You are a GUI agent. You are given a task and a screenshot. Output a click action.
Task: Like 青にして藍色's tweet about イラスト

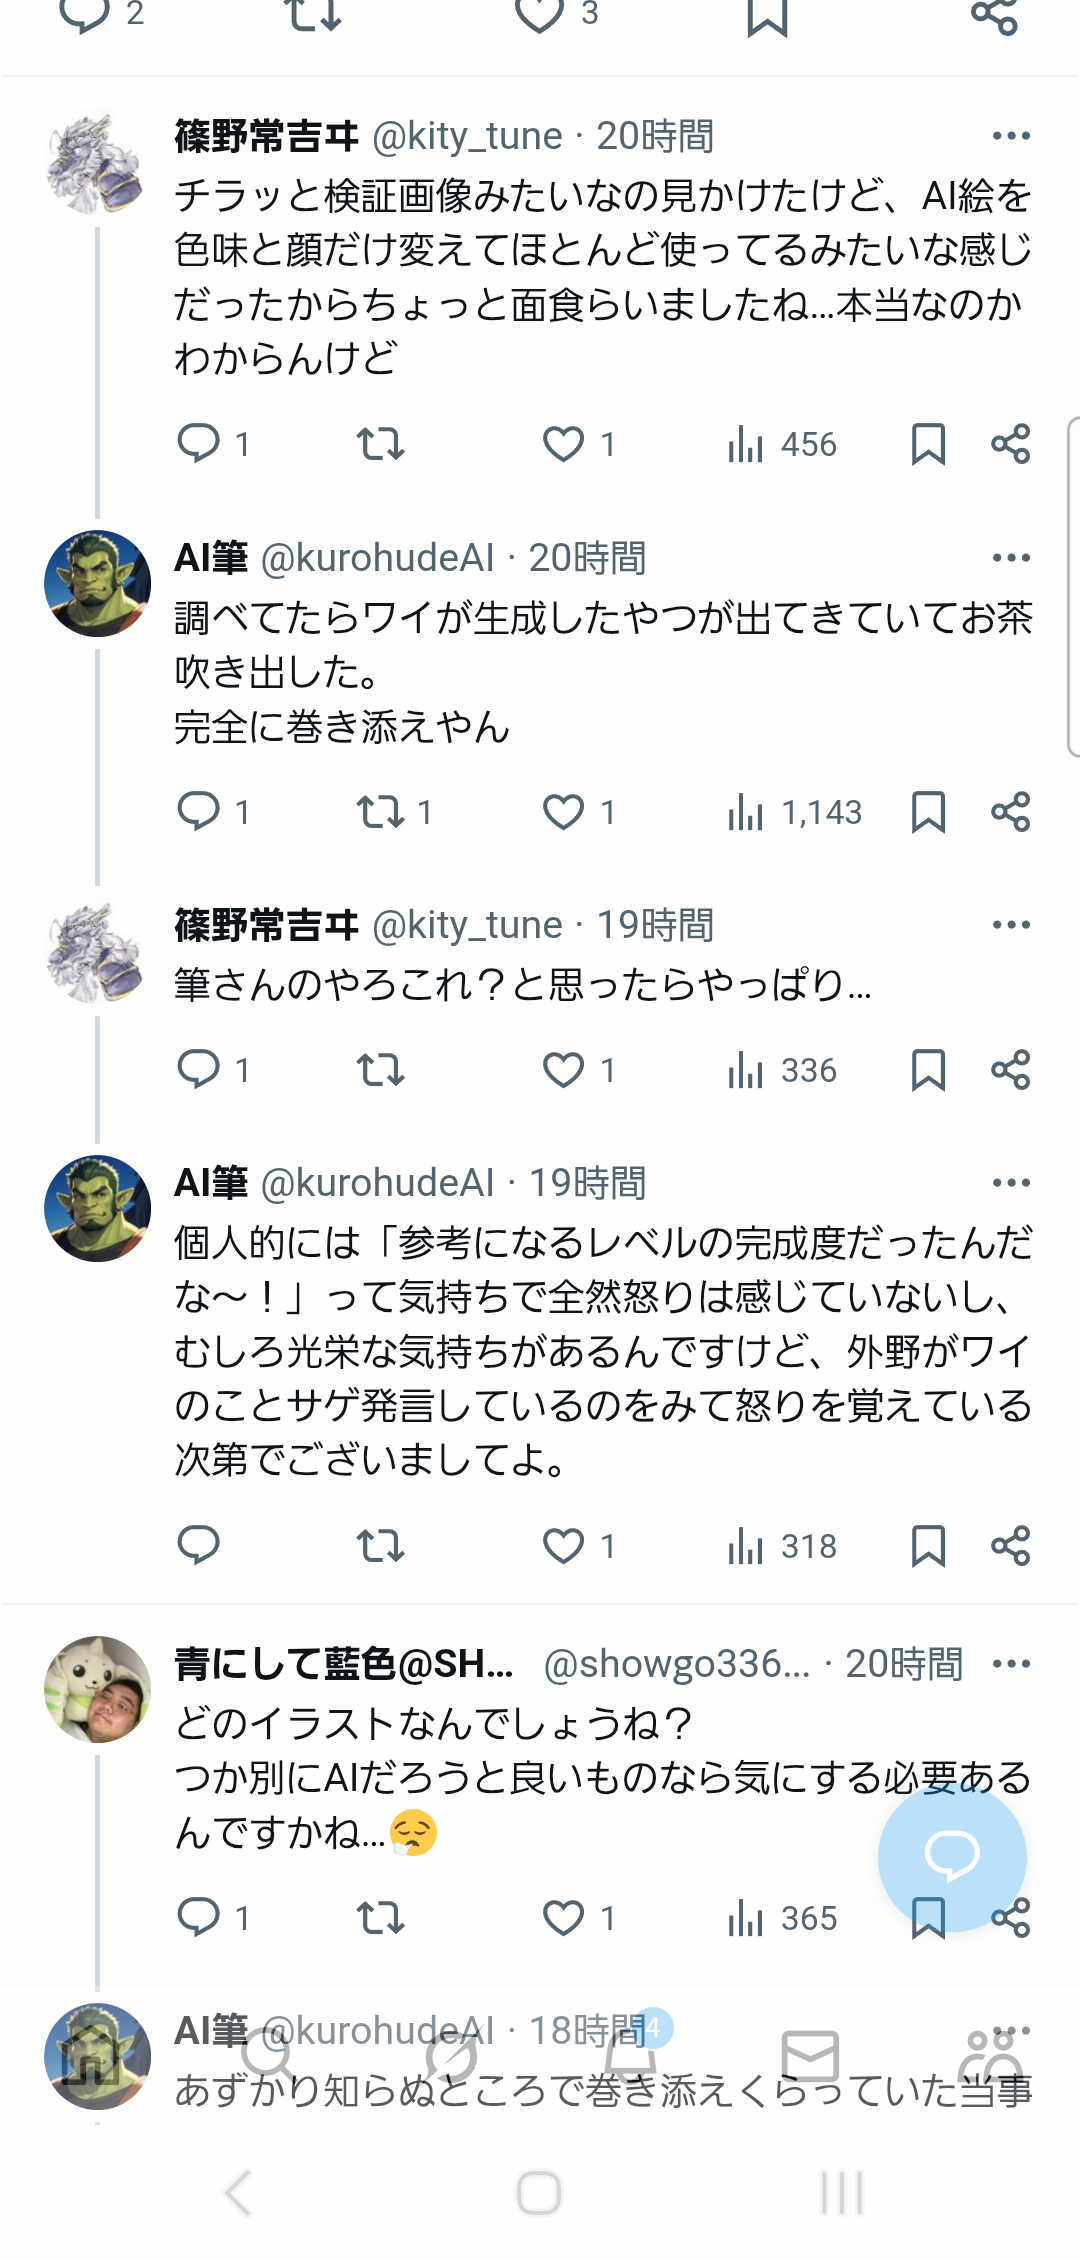pyautogui.click(x=564, y=1917)
